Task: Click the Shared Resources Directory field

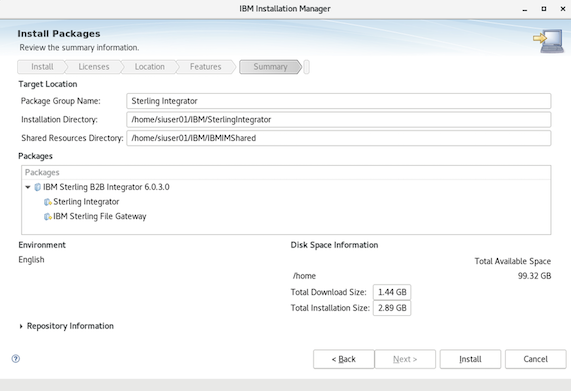Action: (339, 138)
